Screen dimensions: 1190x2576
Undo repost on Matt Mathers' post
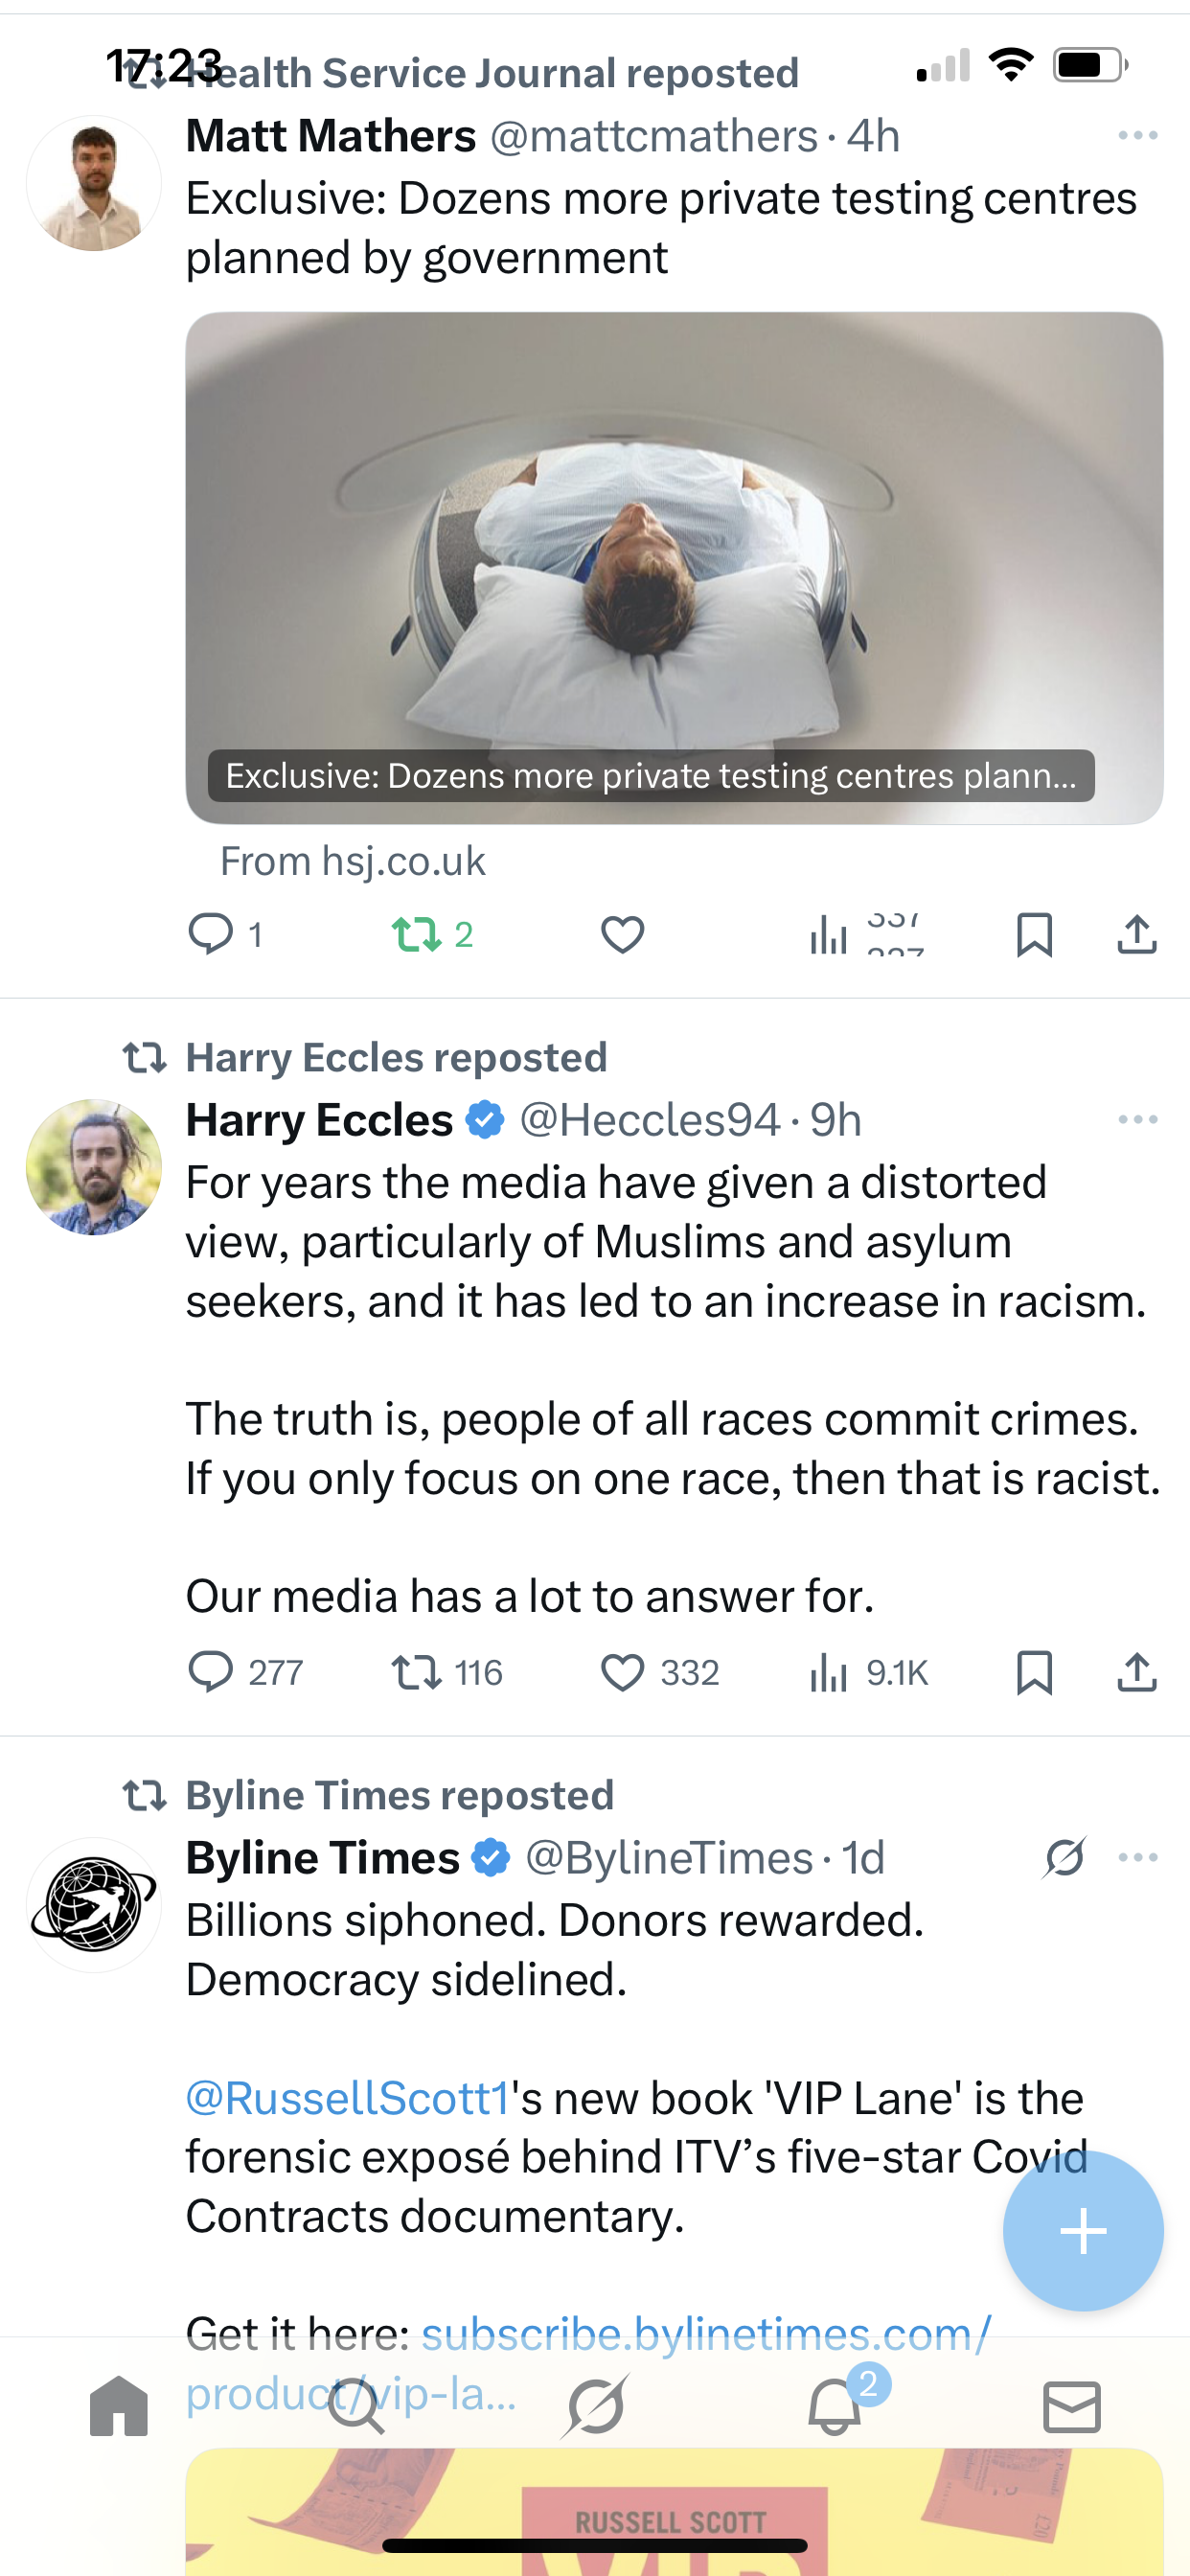tap(416, 934)
